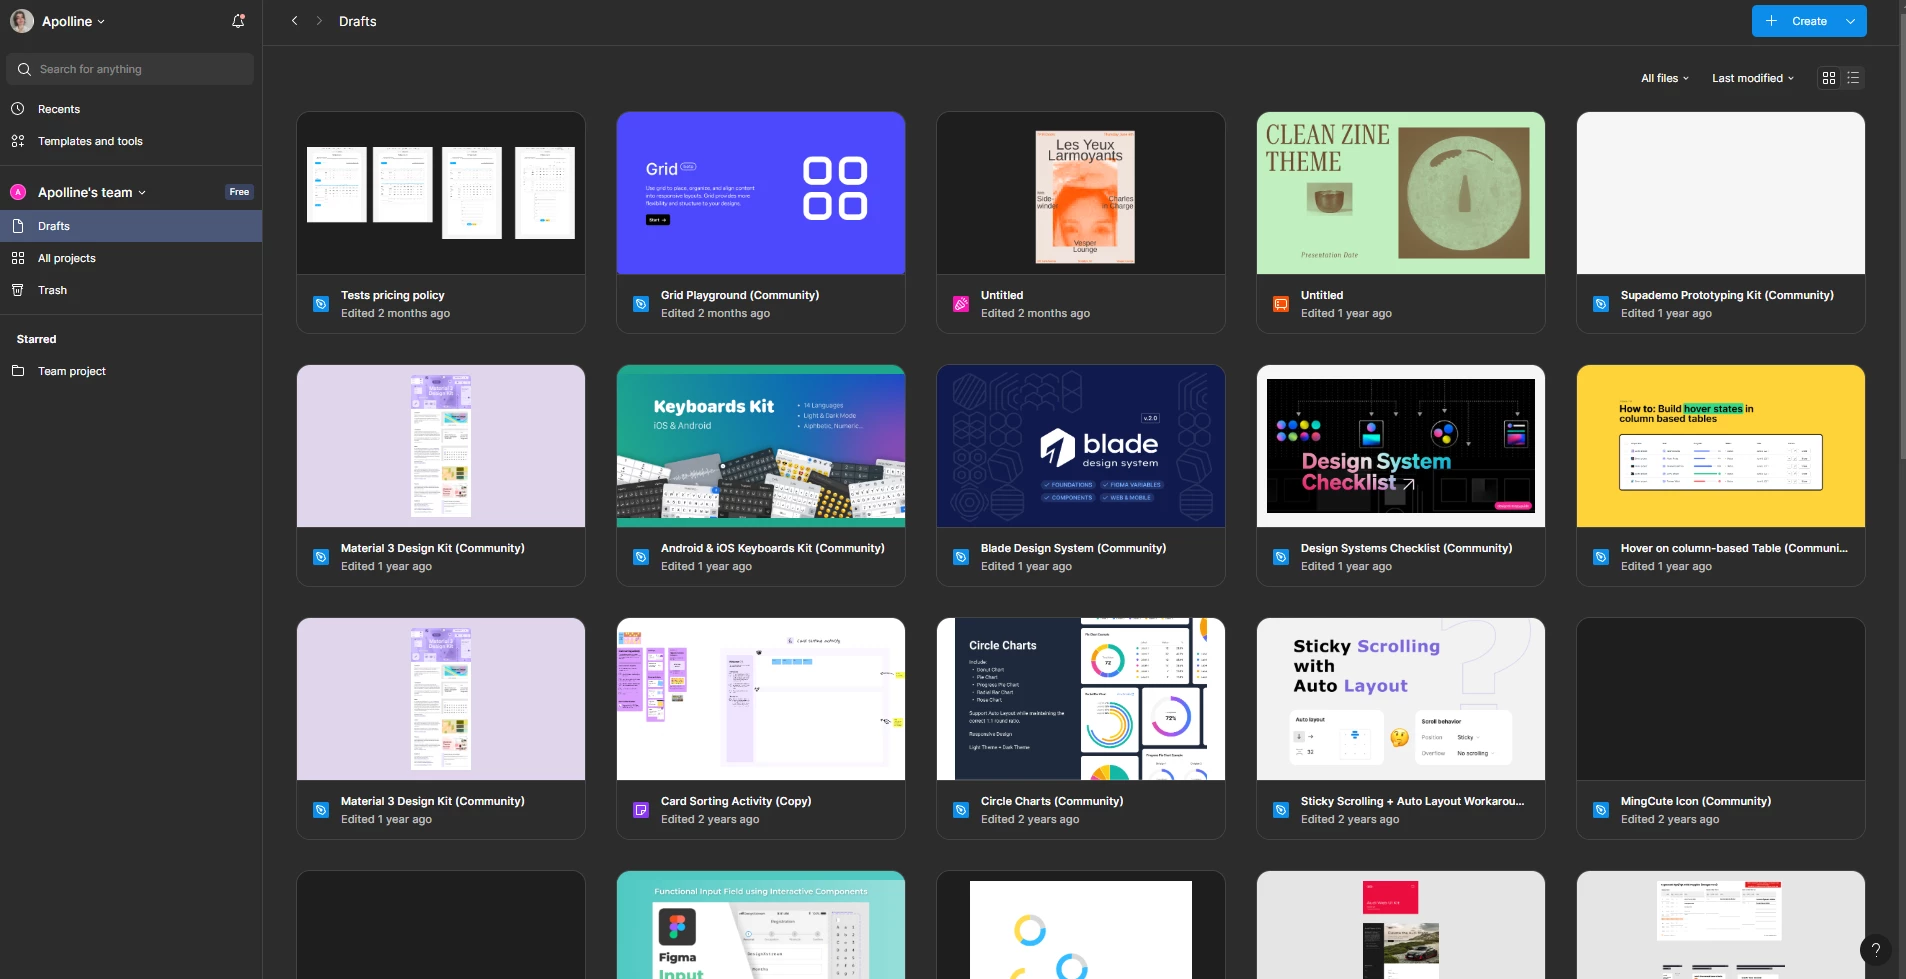Click file icon of Grid Playground (Community)
The height and width of the screenshot is (979, 1906).
(x=641, y=304)
